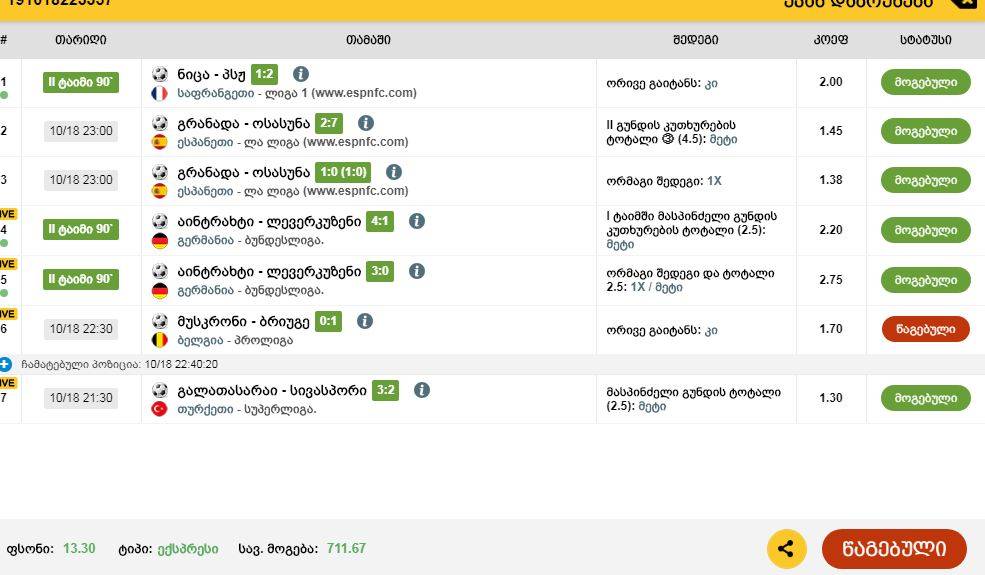Click odds value 1.45

pyautogui.click(x=830, y=131)
